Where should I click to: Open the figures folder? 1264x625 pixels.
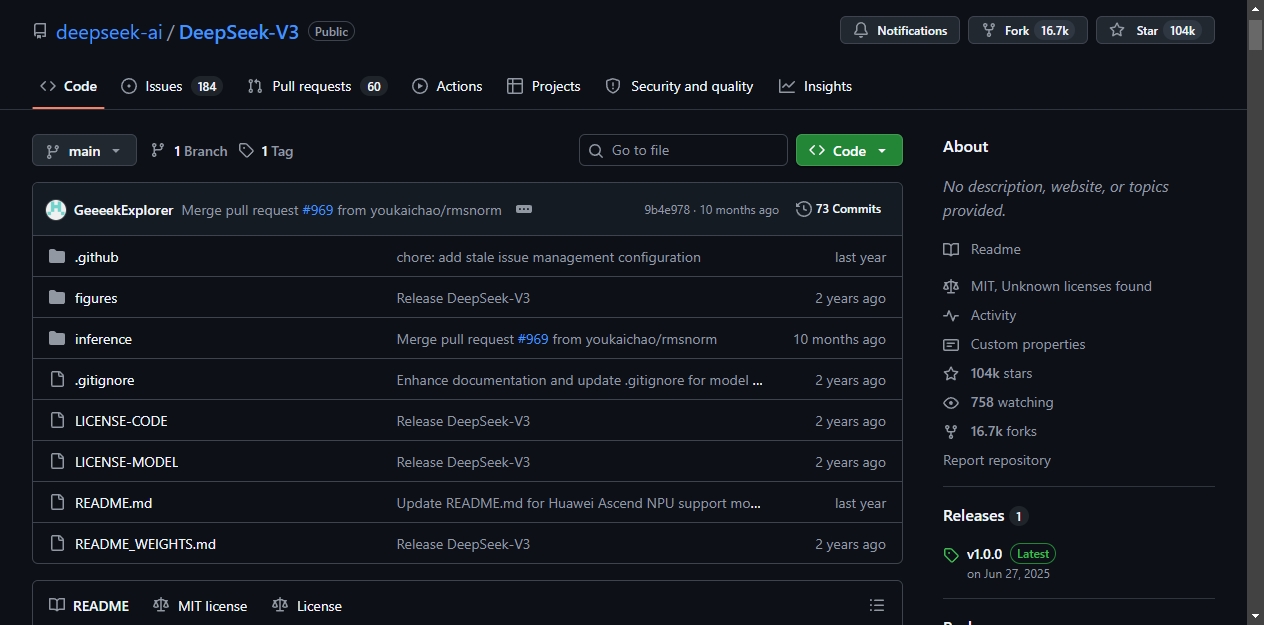point(96,298)
